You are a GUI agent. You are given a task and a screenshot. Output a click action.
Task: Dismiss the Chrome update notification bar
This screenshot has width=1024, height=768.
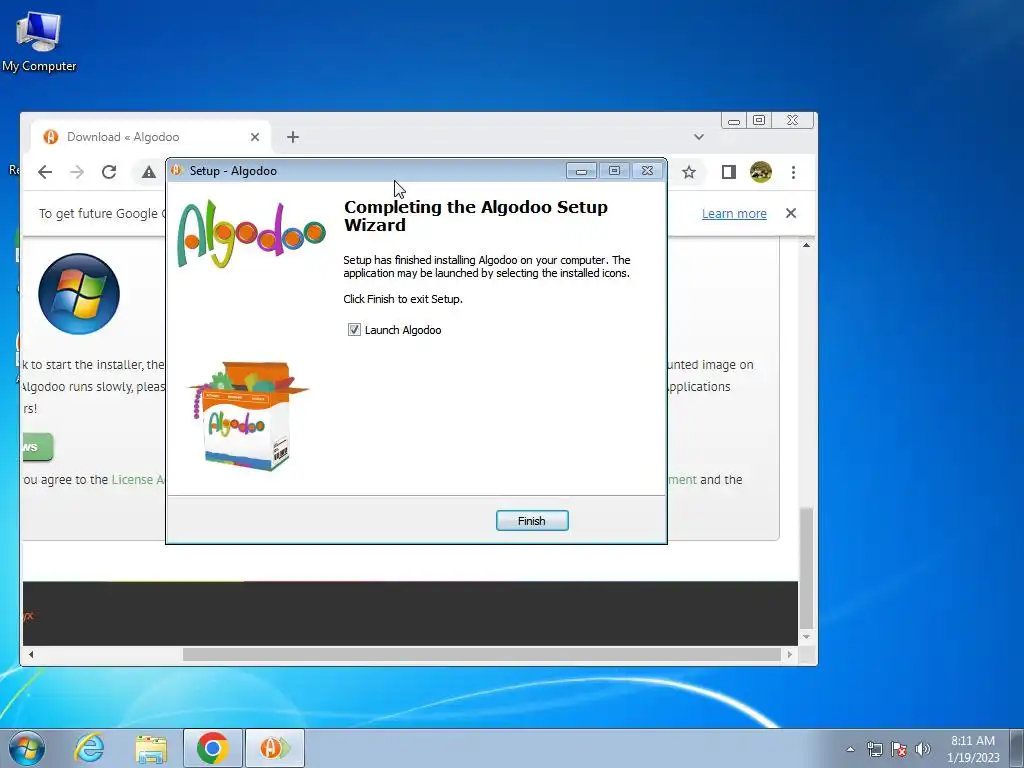791,213
